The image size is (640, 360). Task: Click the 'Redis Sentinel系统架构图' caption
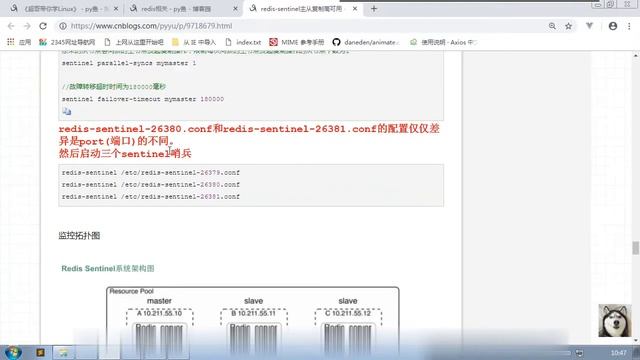click(108, 268)
